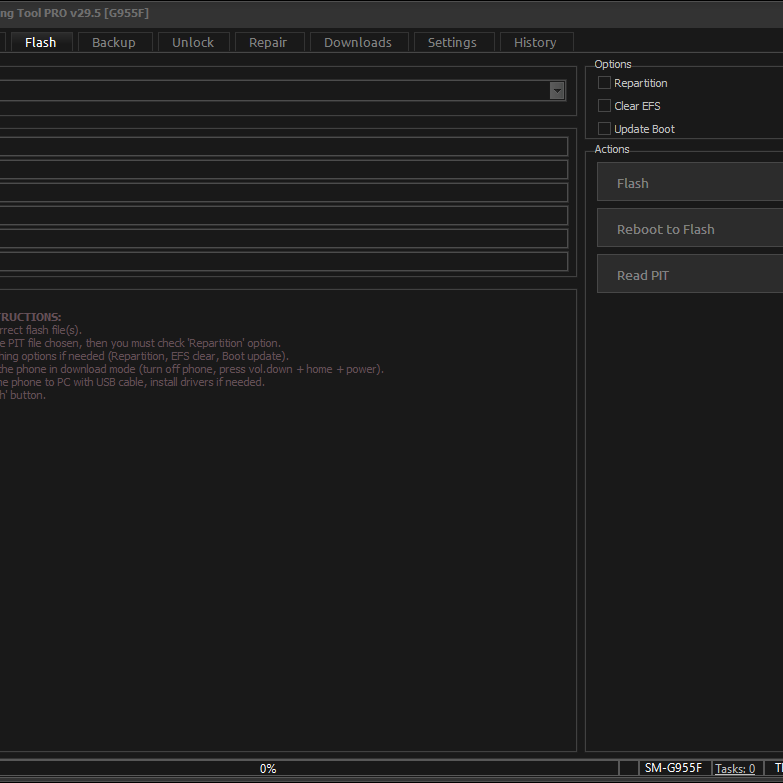Click the first file path input field

tap(284, 147)
